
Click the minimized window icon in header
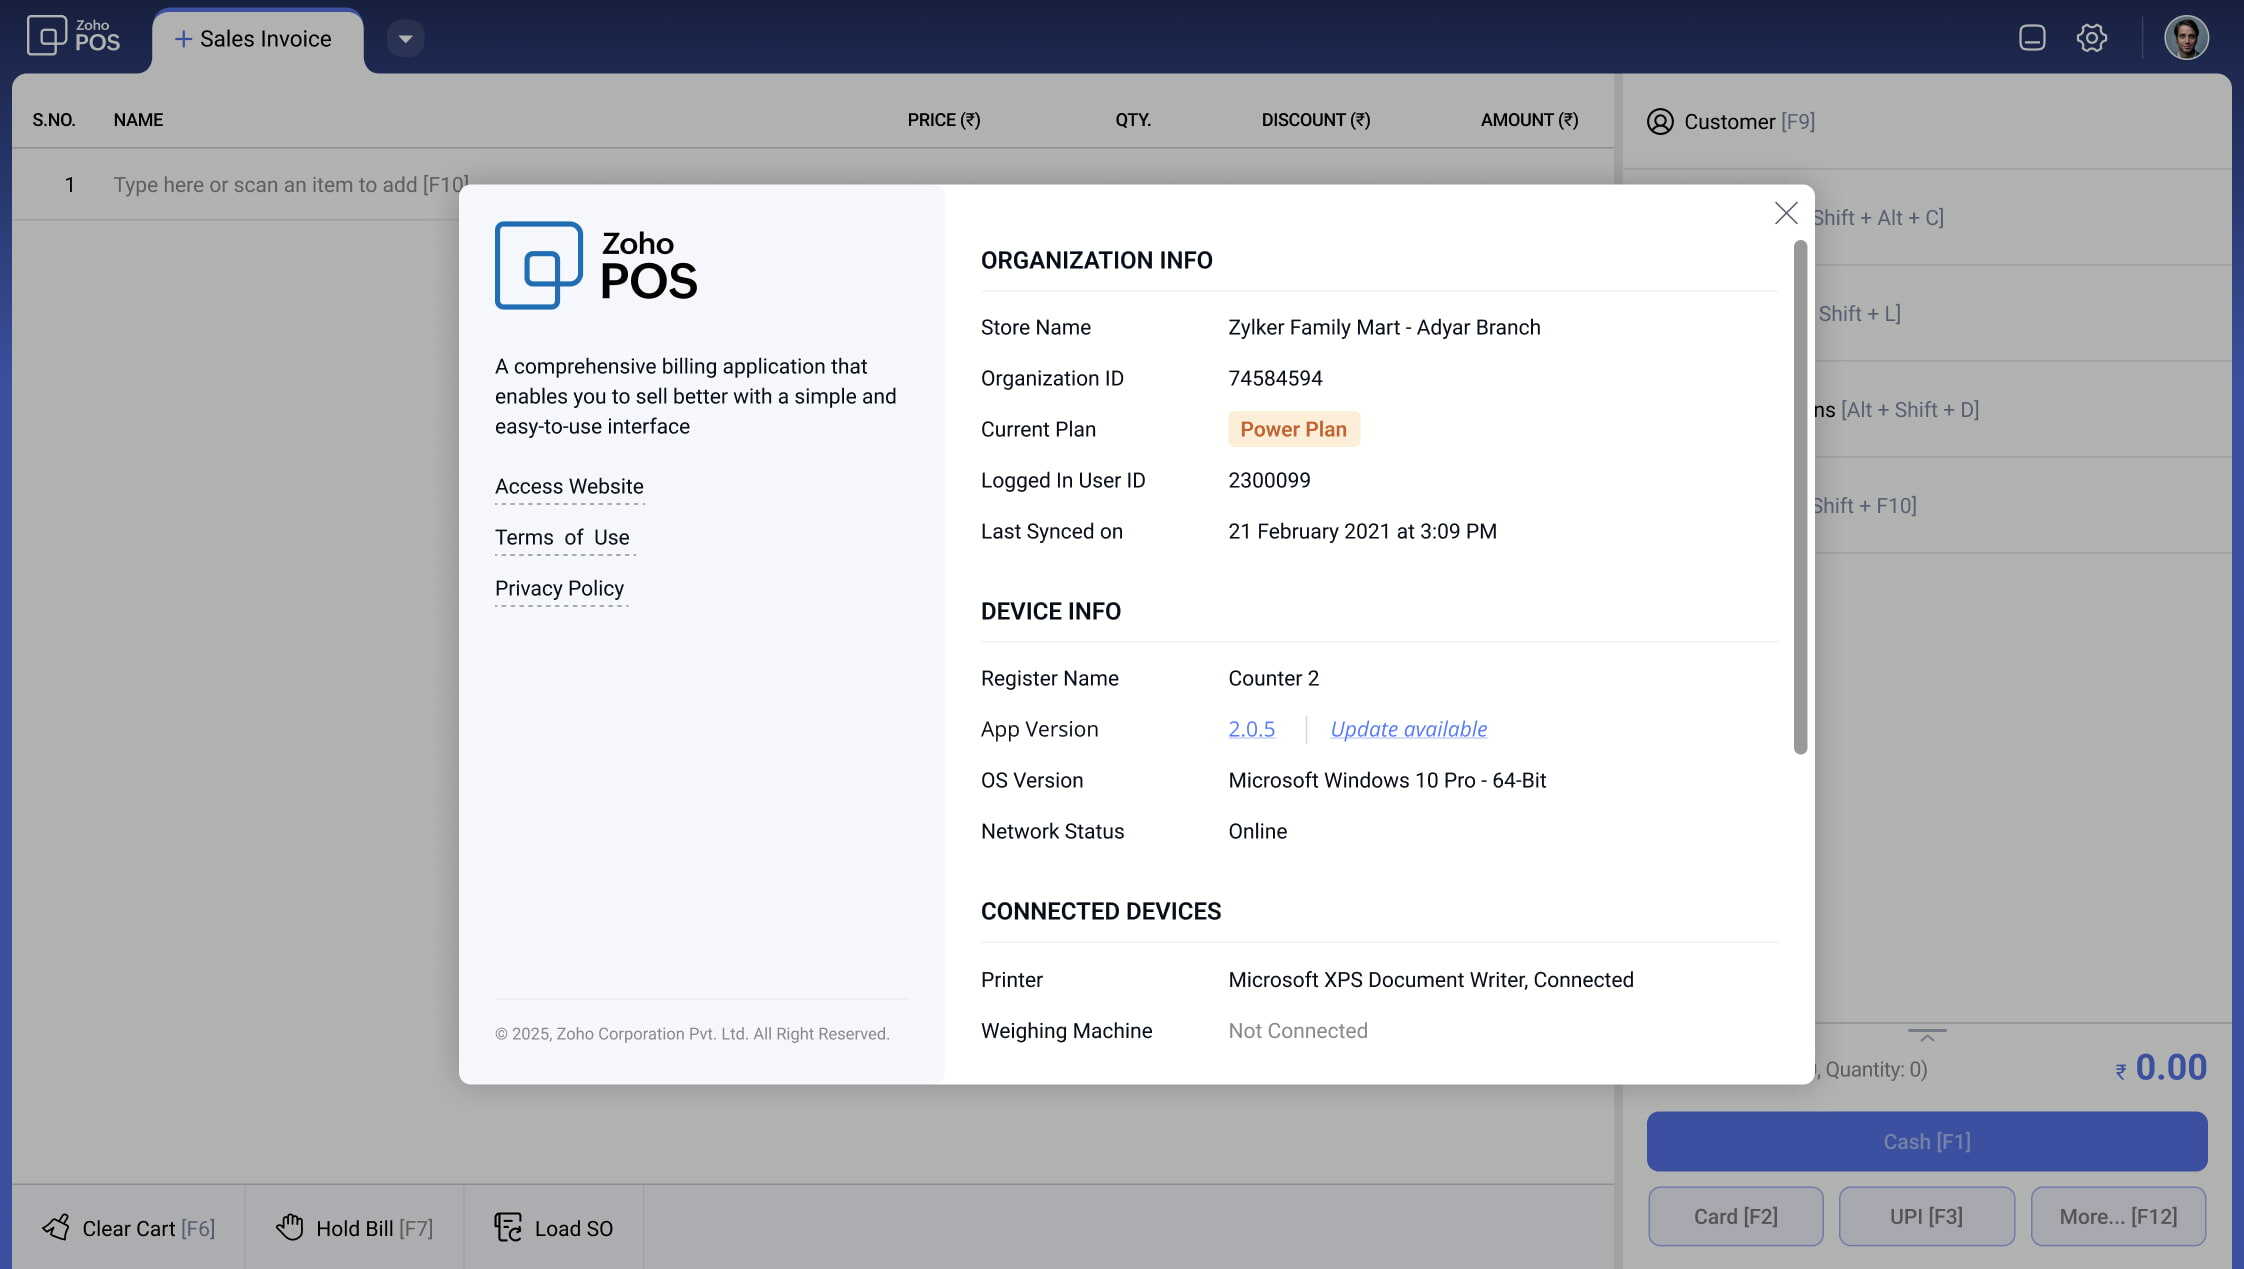click(2031, 38)
